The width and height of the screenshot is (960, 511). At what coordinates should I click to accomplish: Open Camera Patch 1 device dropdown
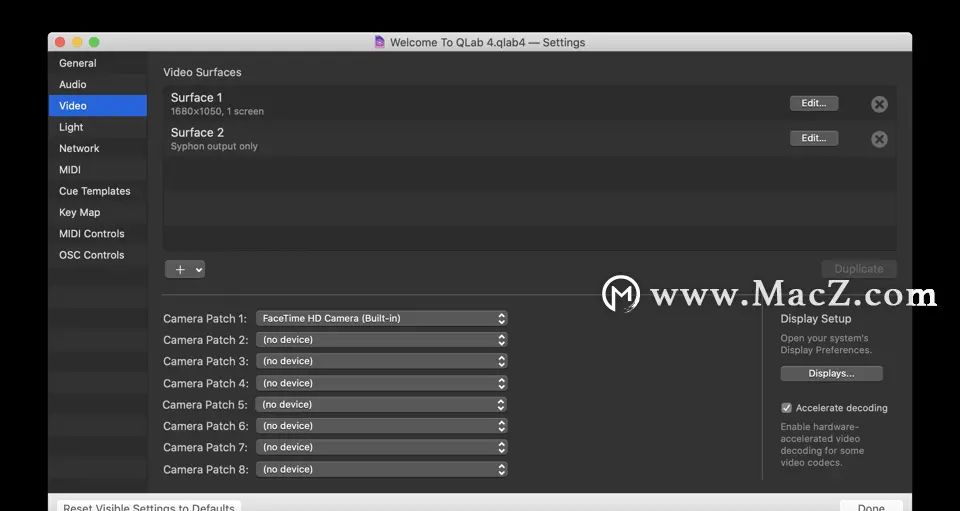pos(381,318)
